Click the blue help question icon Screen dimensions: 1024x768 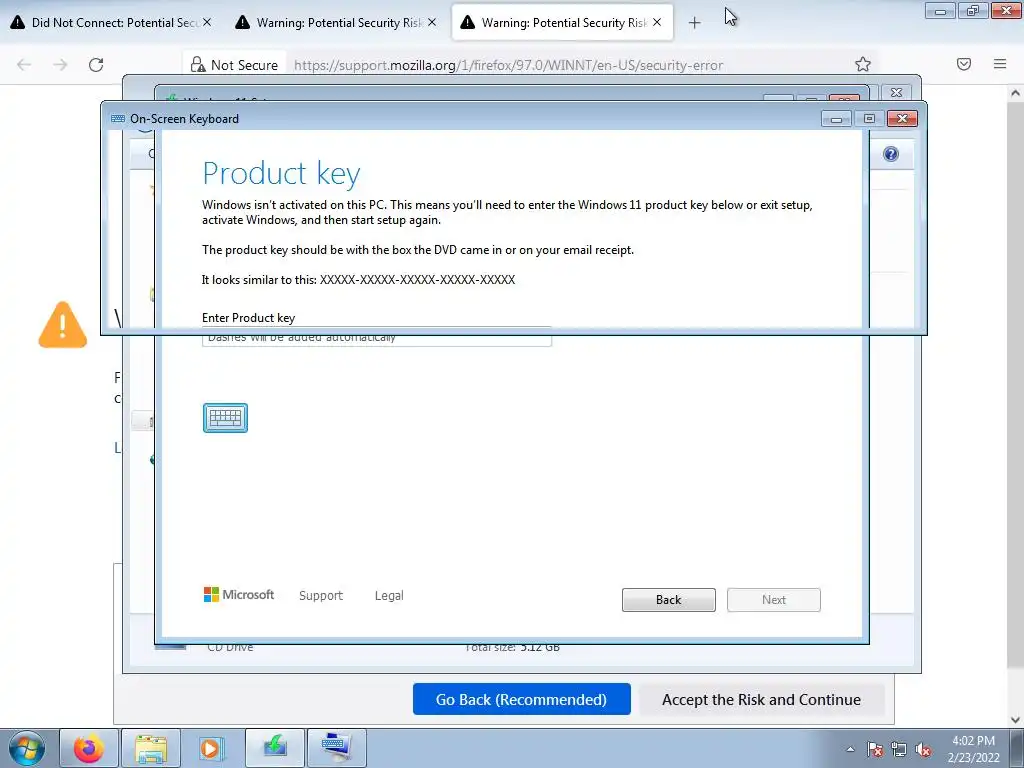tap(891, 154)
